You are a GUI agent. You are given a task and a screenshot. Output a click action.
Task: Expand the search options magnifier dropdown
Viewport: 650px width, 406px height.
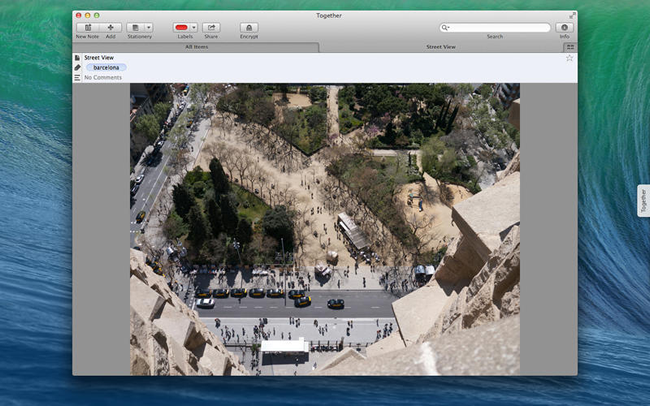[x=447, y=28]
